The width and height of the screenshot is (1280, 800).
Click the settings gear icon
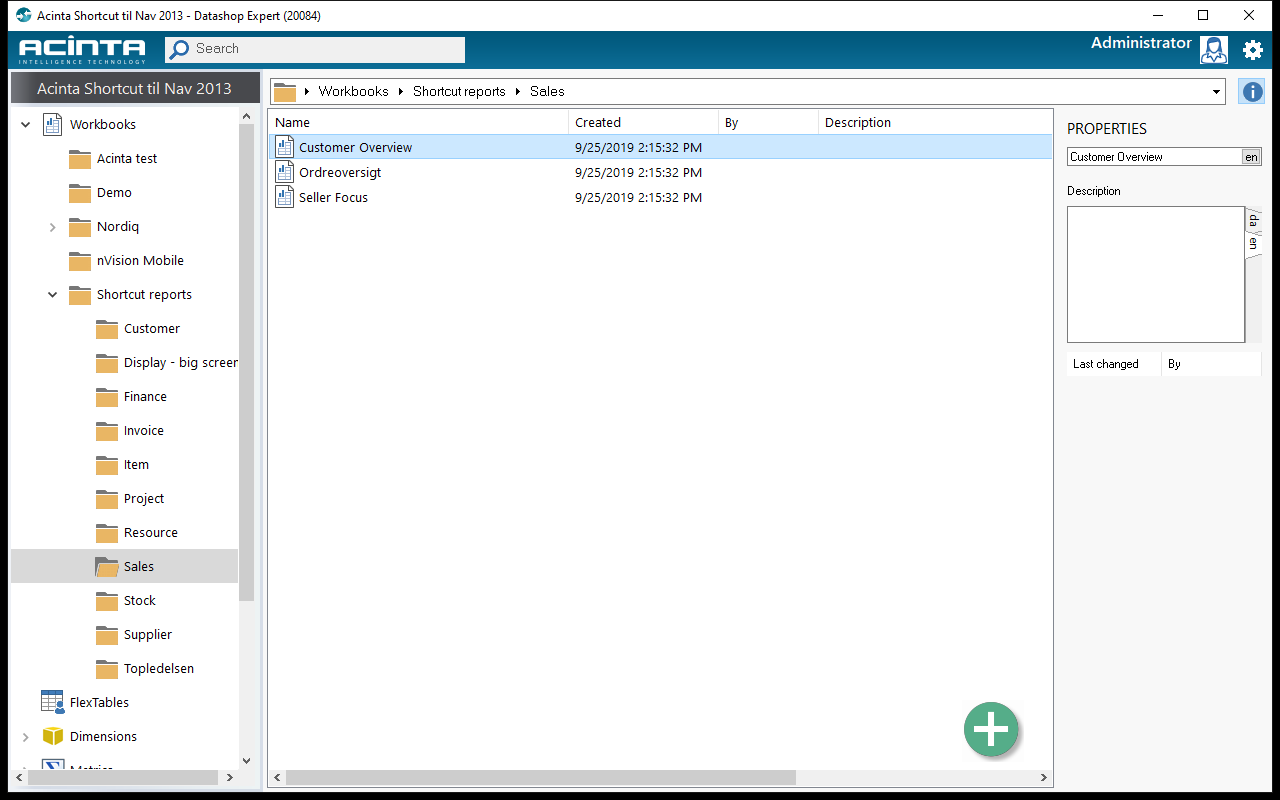tap(1252, 49)
